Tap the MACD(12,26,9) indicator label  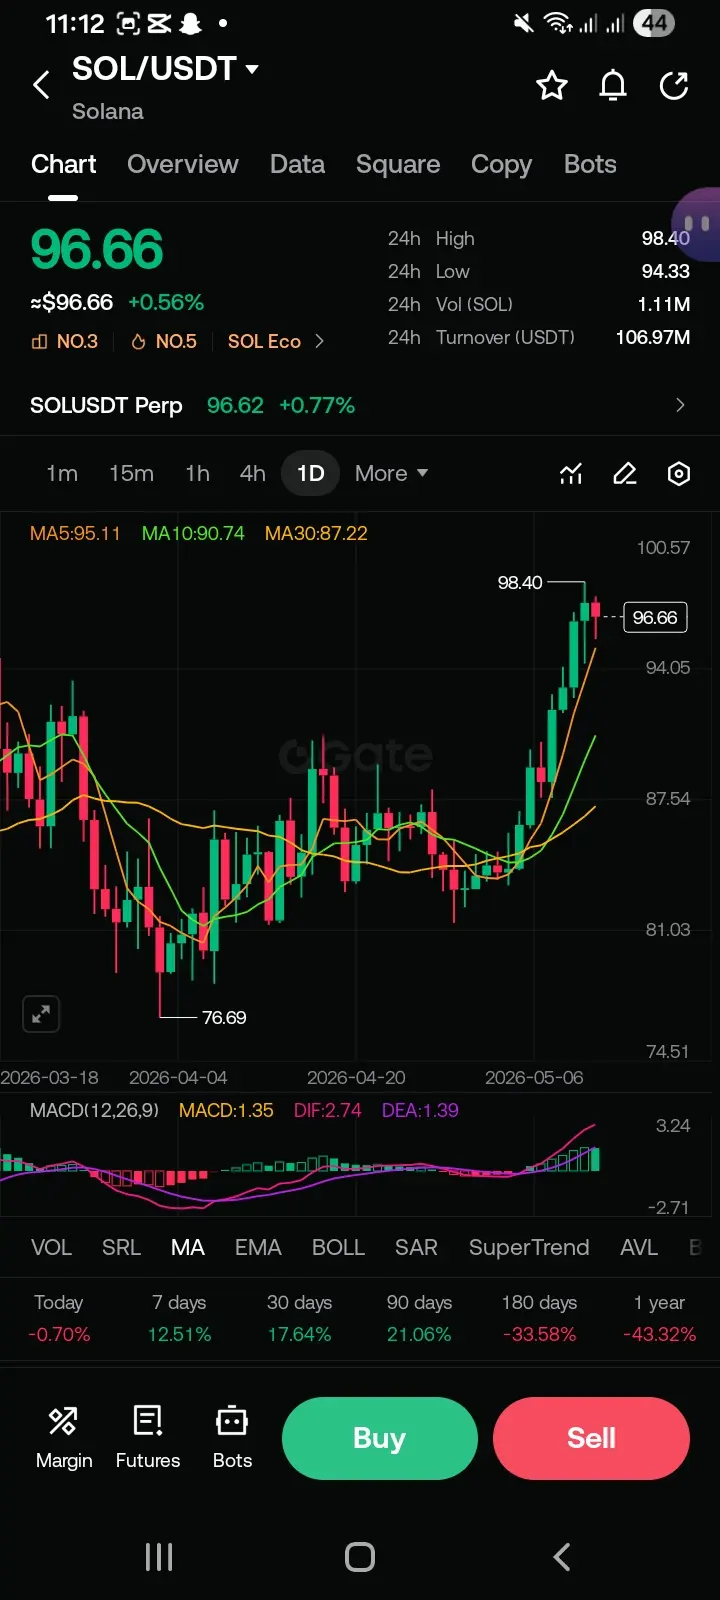tap(94, 1110)
